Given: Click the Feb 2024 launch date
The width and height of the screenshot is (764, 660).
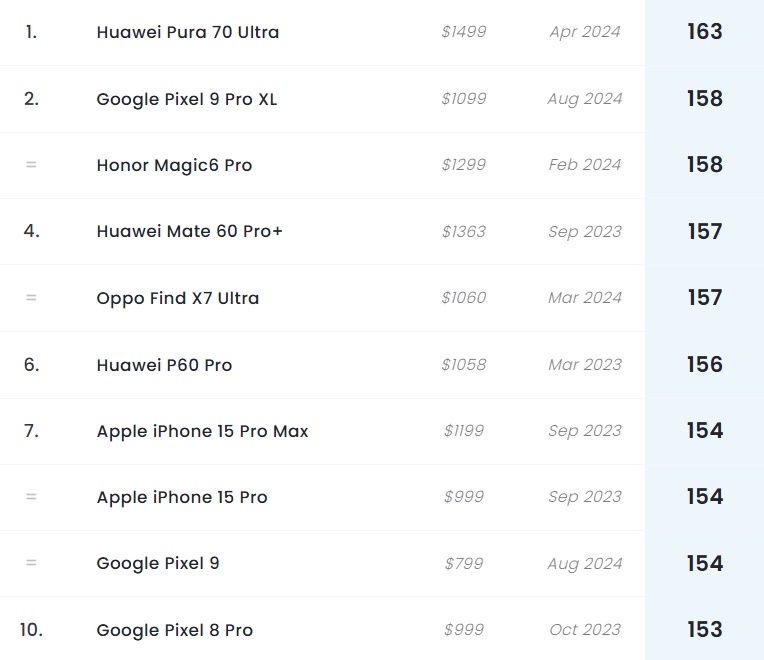Looking at the screenshot, I should [x=585, y=165].
